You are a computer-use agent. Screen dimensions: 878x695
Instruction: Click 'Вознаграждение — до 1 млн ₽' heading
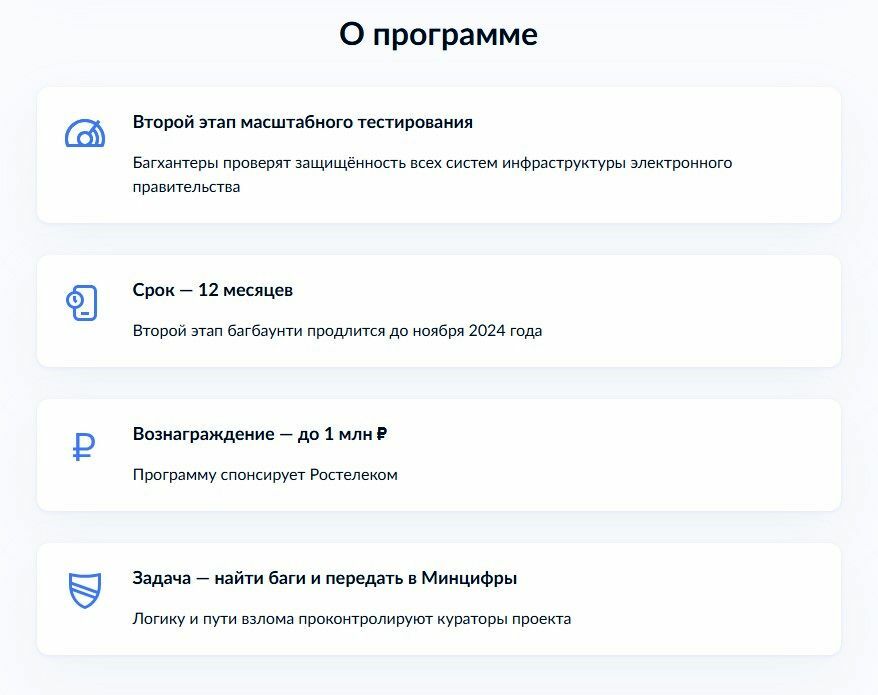pos(260,434)
